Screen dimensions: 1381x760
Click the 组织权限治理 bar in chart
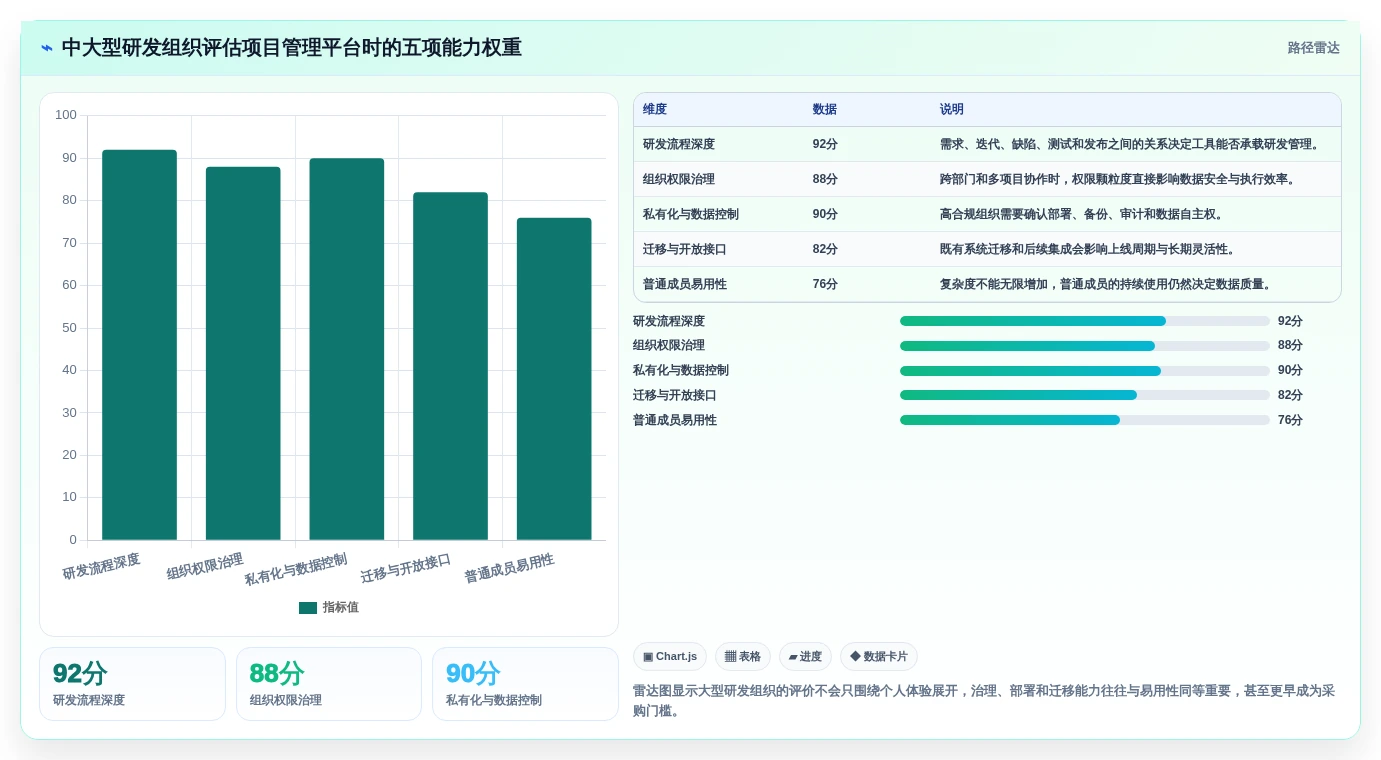coord(243,353)
